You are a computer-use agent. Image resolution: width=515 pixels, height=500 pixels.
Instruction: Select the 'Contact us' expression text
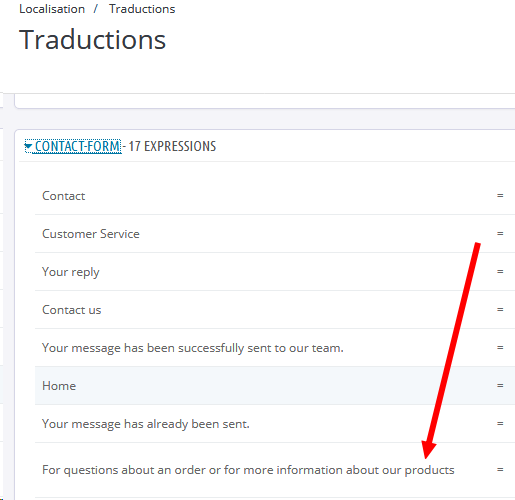[72, 310]
